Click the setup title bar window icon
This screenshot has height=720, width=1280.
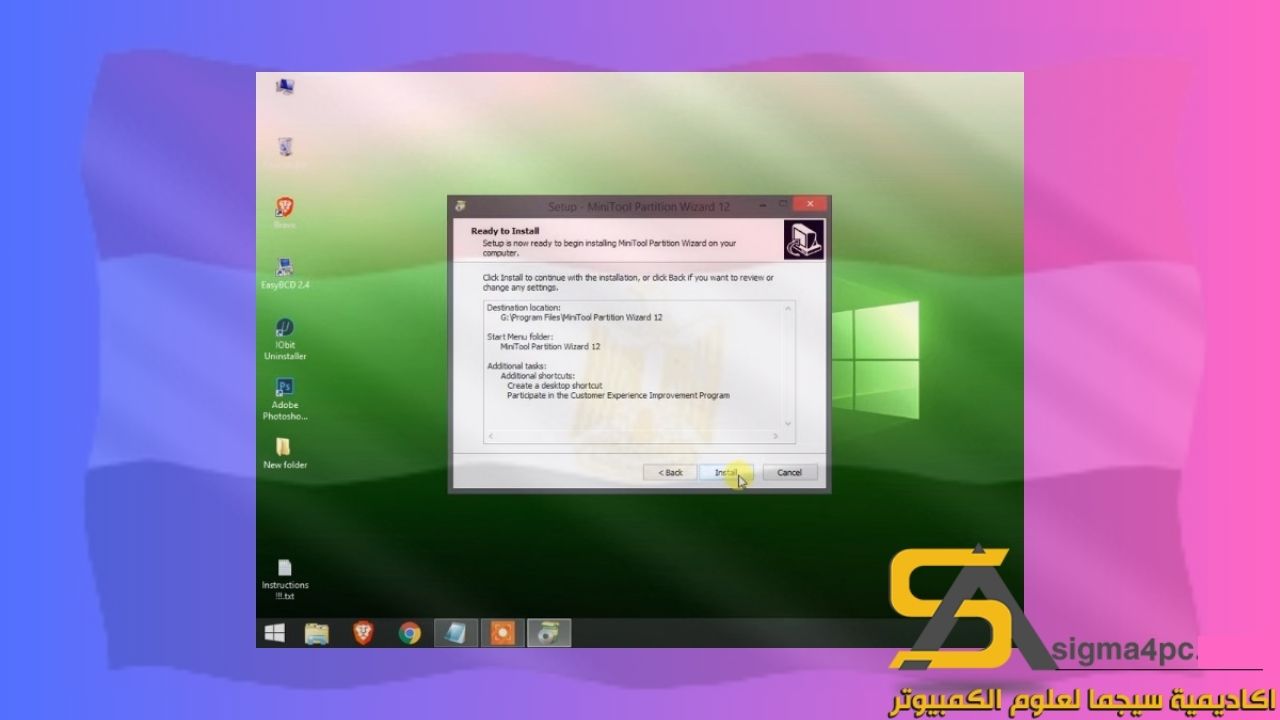click(x=460, y=206)
